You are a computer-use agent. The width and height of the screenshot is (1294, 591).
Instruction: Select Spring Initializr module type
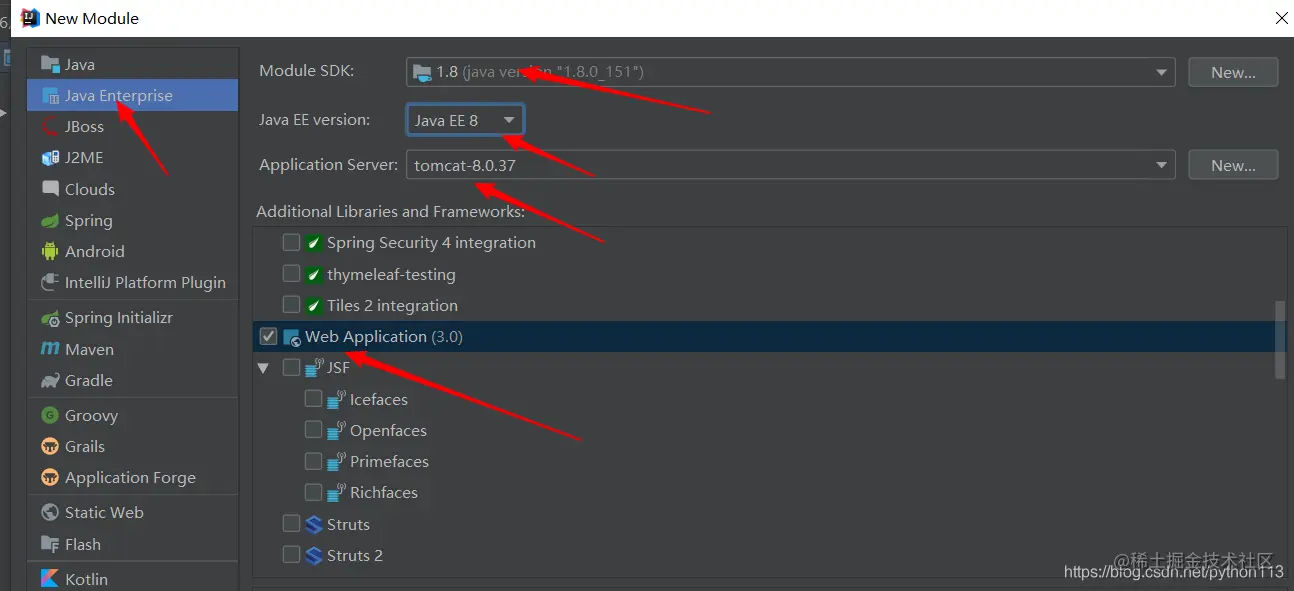[x=133, y=318]
